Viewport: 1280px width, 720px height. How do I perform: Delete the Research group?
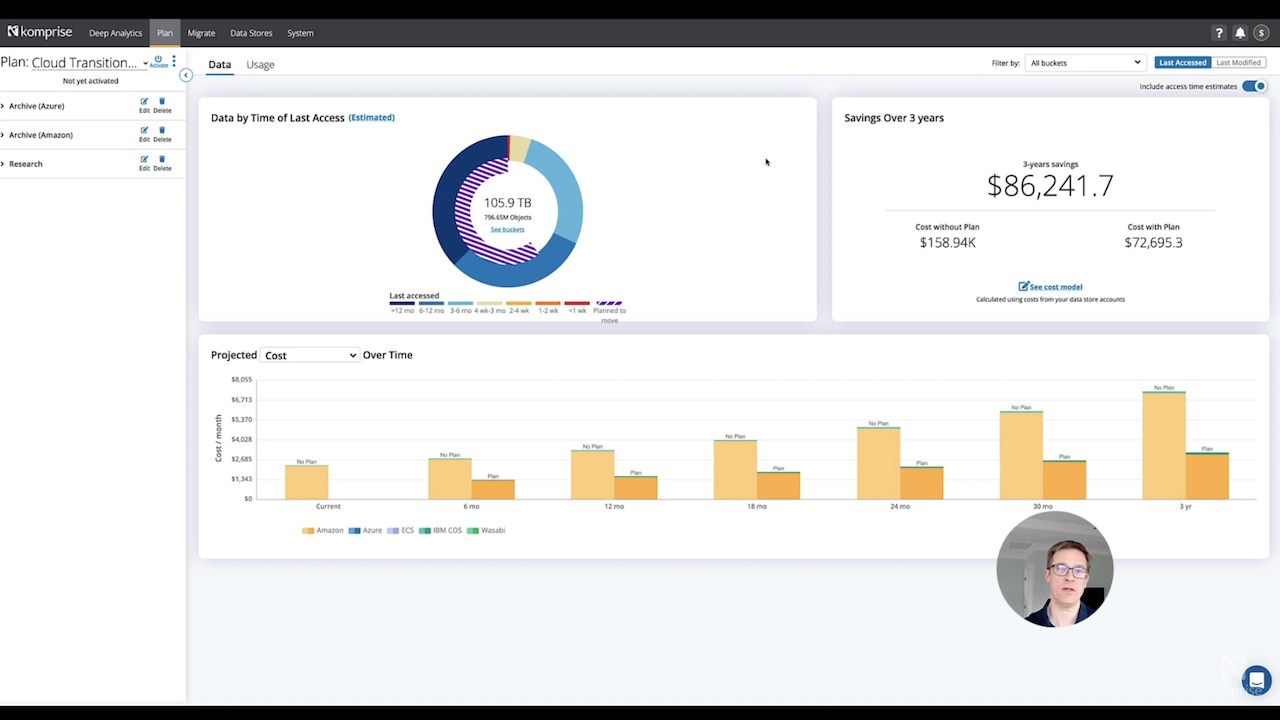[162, 163]
